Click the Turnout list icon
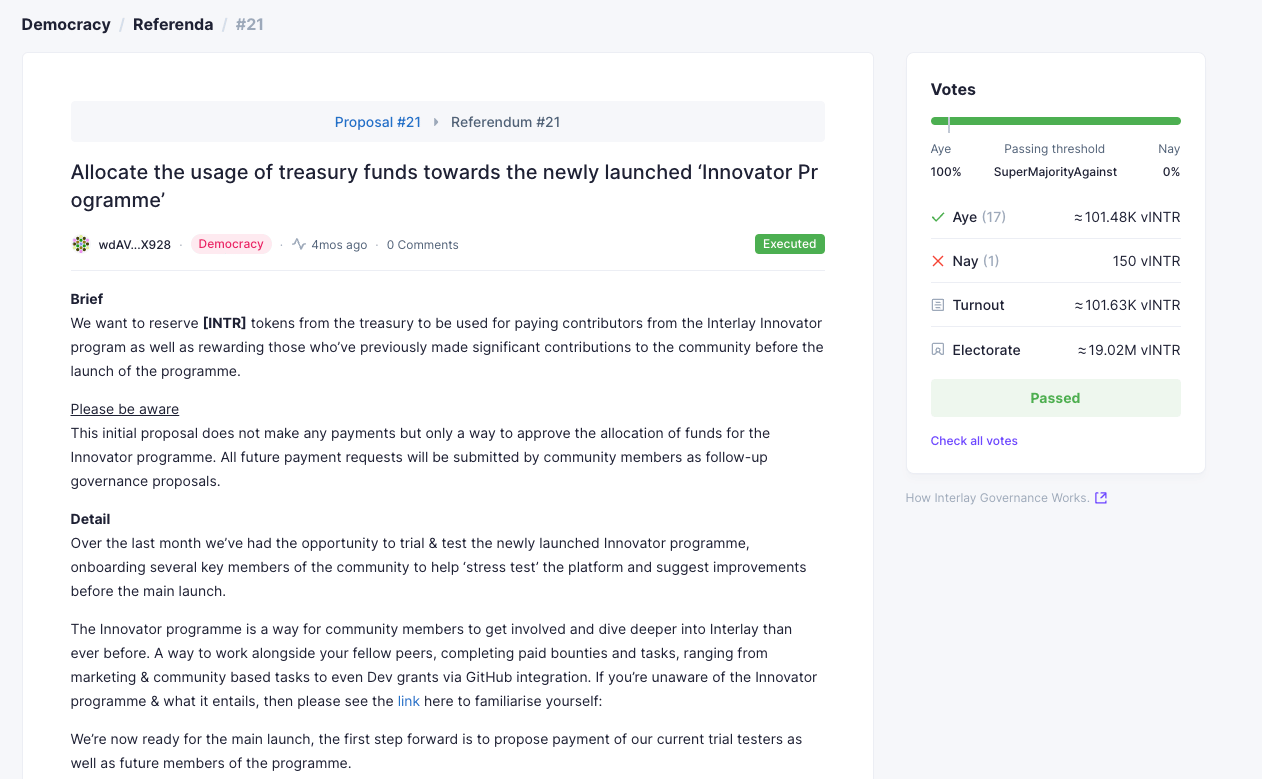The image size is (1262, 779). [x=938, y=305]
